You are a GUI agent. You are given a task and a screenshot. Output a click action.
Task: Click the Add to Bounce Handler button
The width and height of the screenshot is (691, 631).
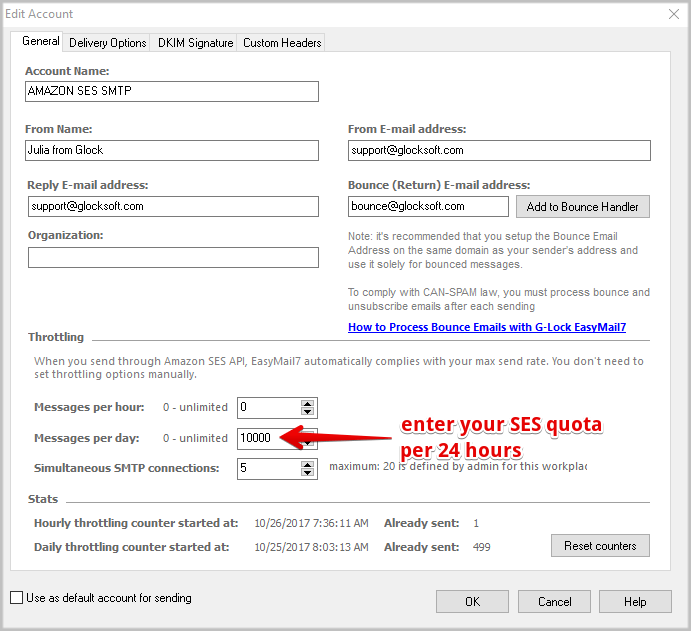point(583,207)
